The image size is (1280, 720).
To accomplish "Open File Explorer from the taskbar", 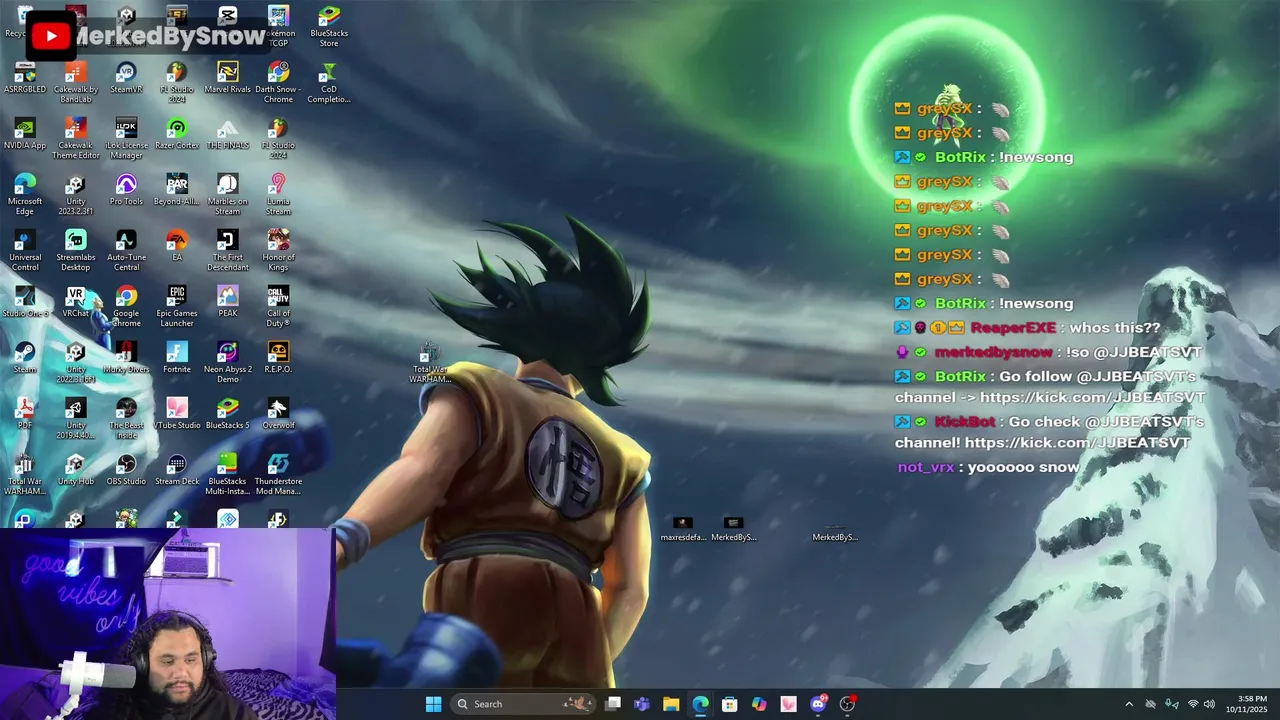I will [x=671, y=704].
